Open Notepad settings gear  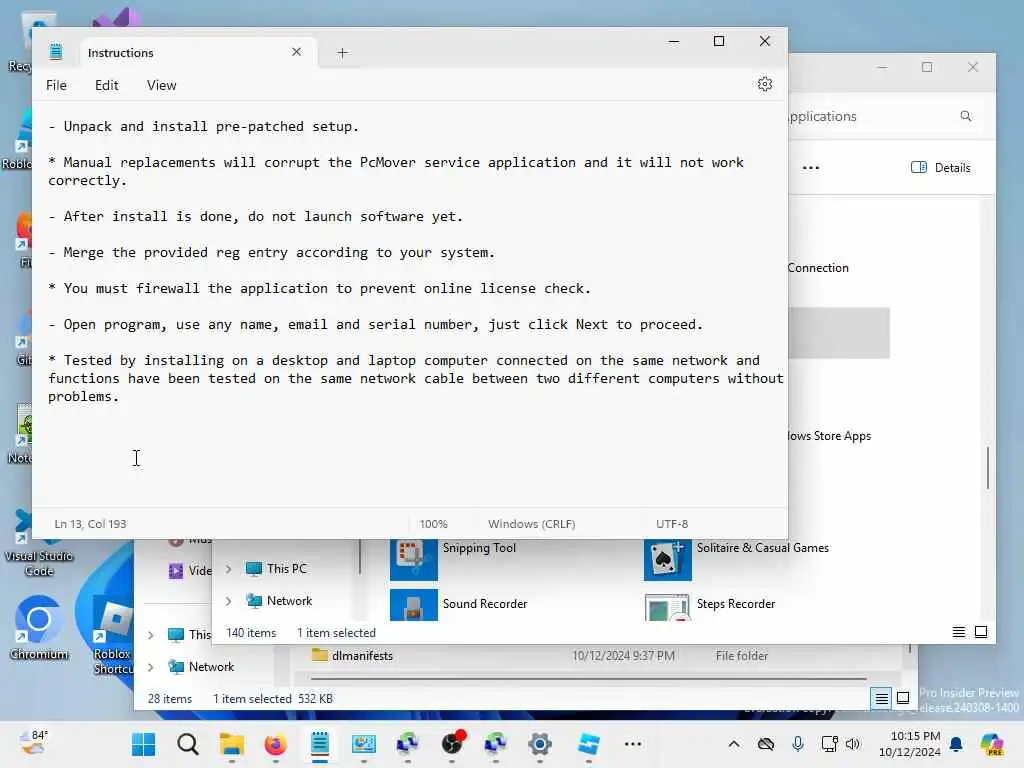point(765,84)
